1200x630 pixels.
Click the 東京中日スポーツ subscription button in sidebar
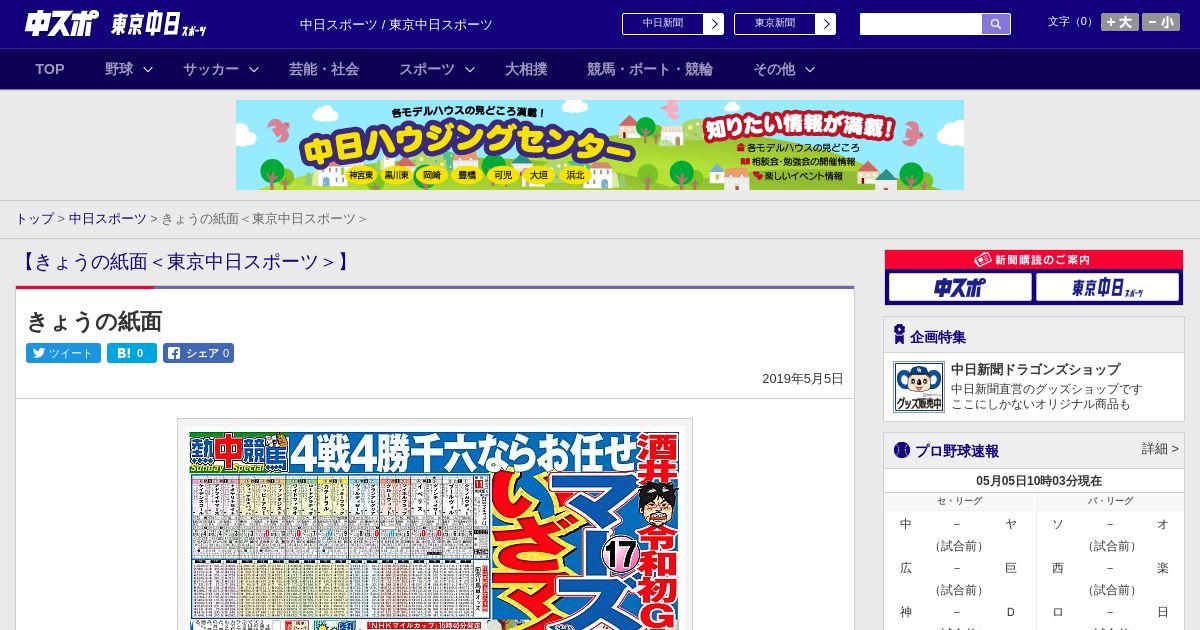pyautogui.click(x=1107, y=287)
